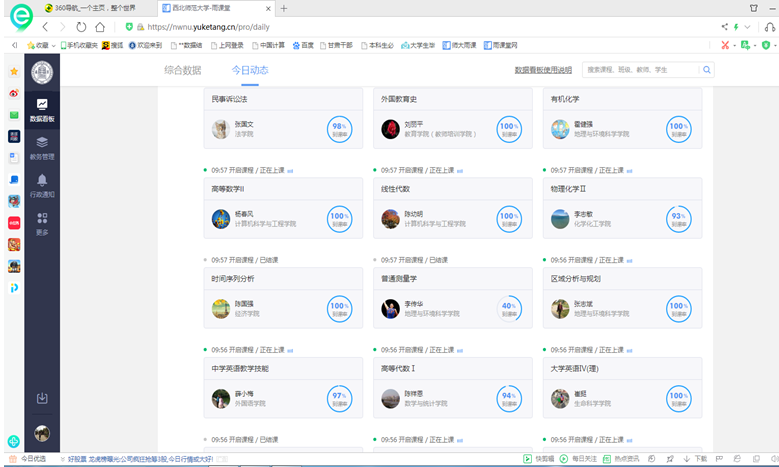This screenshot has width=779, height=467.
Task: Click the browser refresh icon
Action: pyautogui.click(x=81, y=27)
